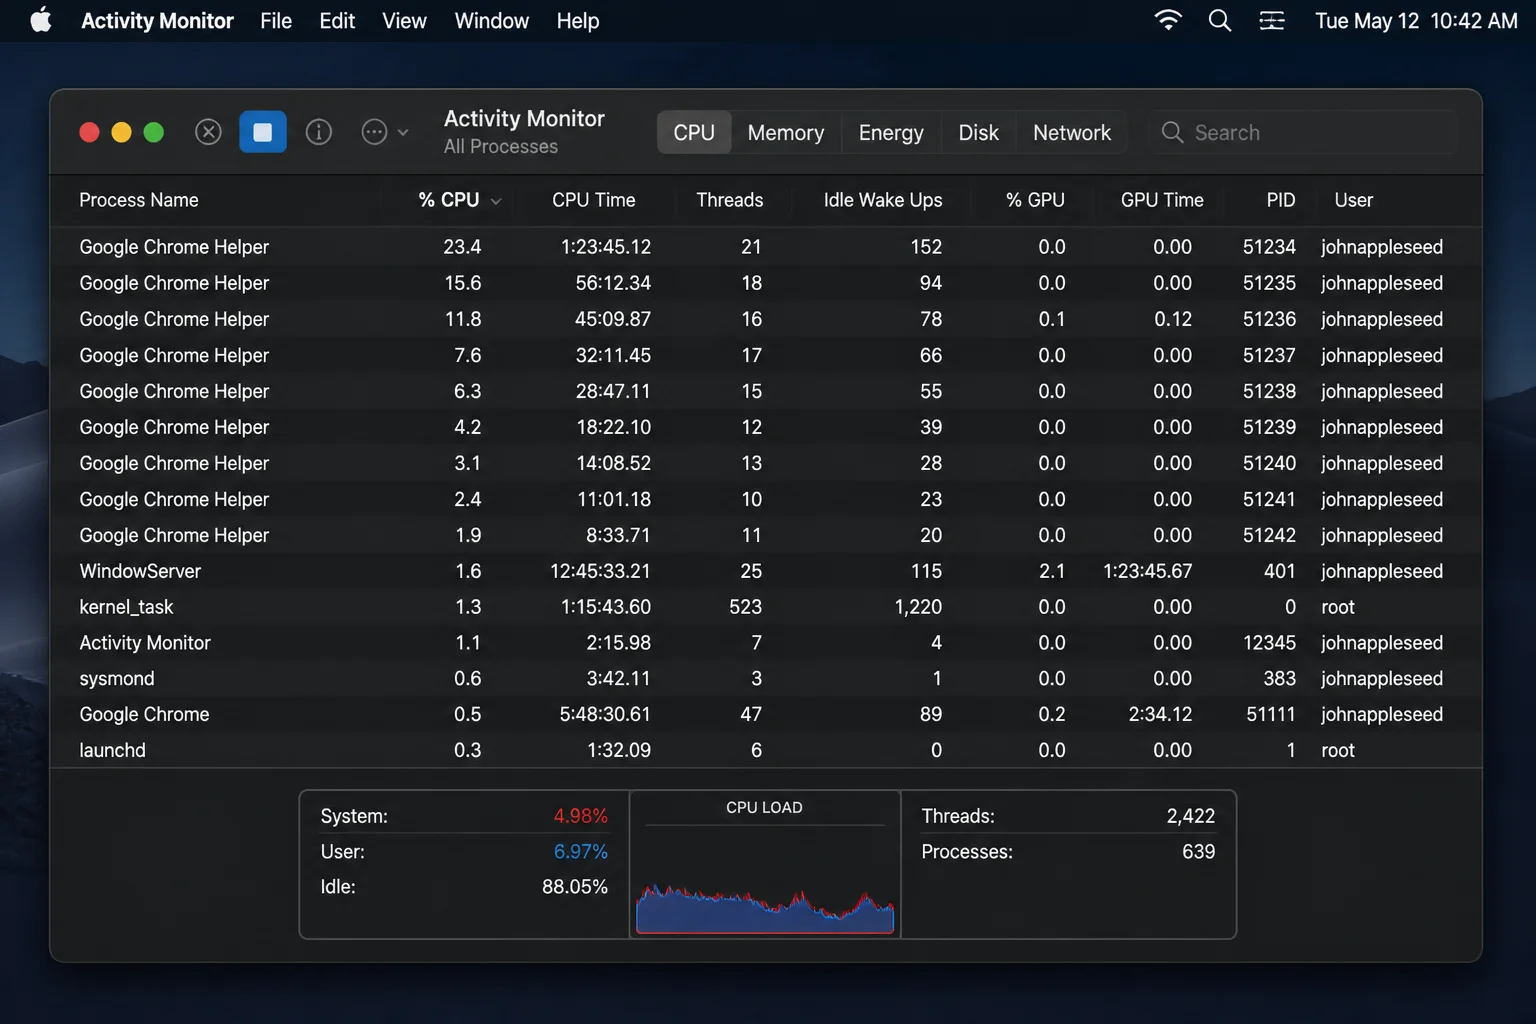Sort by the % CPU column
The height and width of the screenshot is (1024, 1536).
449,200
